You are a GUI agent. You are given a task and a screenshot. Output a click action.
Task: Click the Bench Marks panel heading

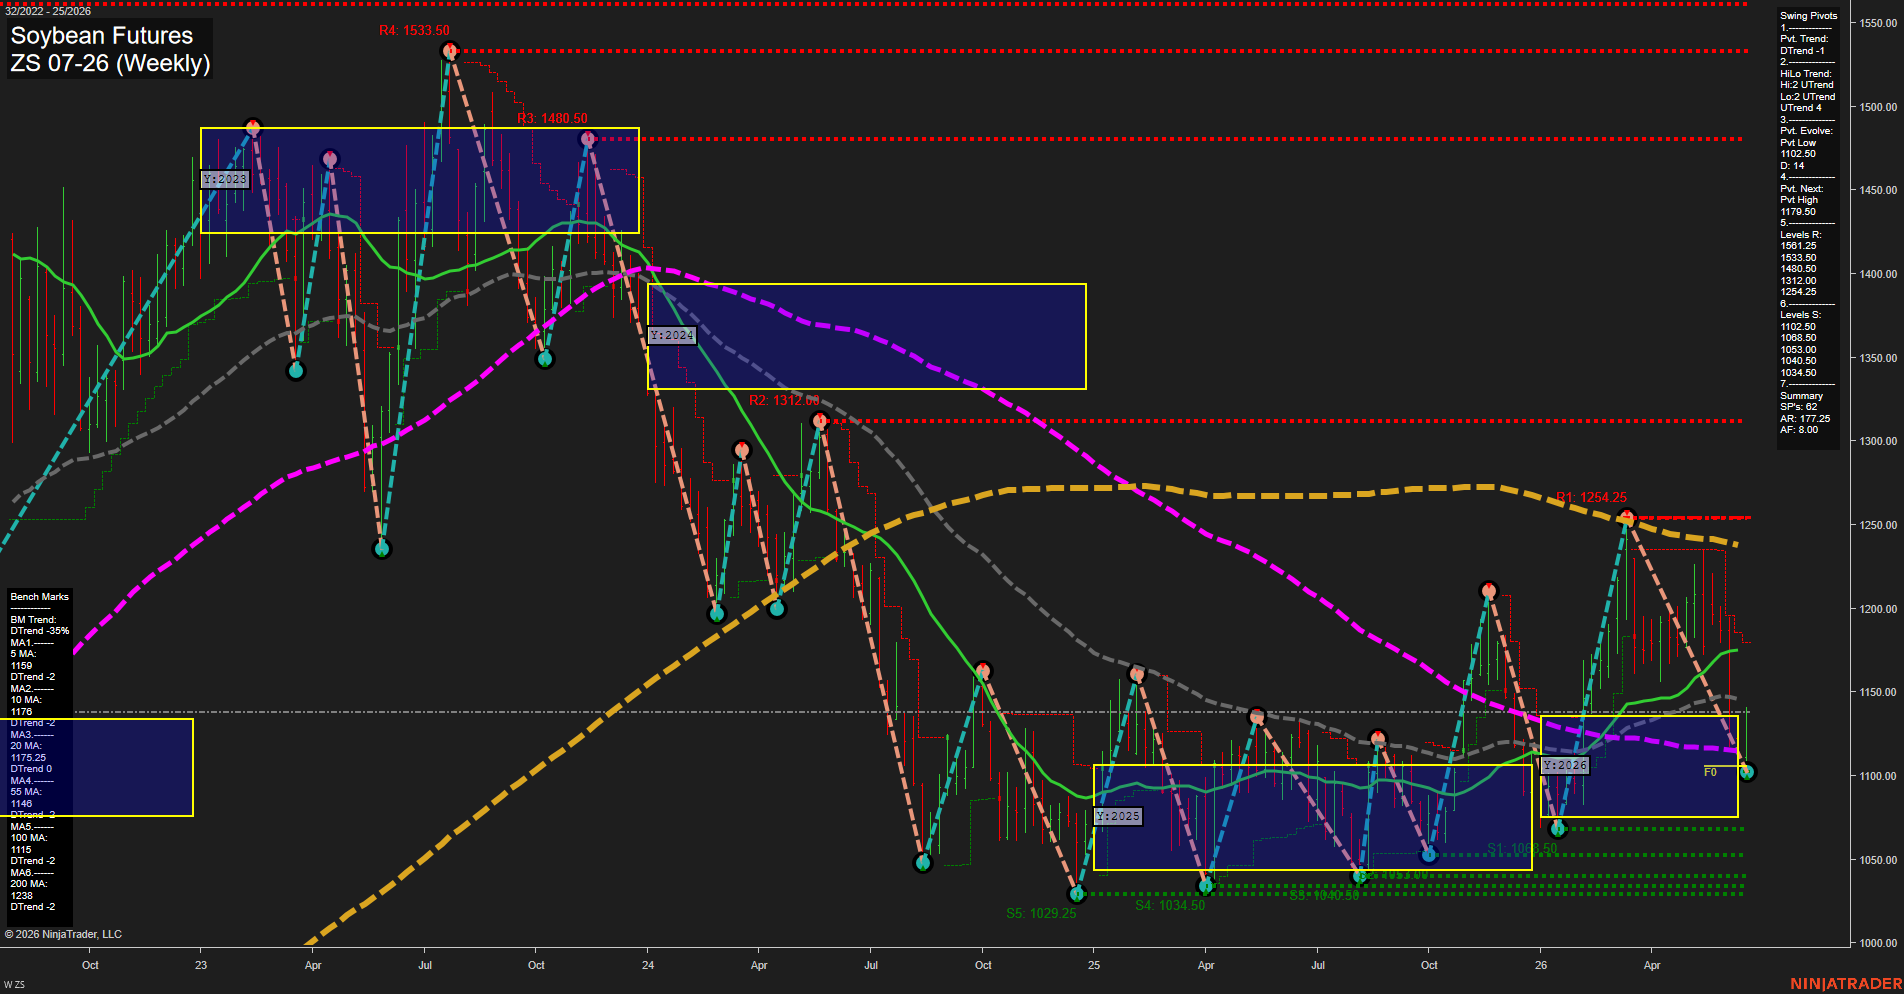tap(40, 597)
